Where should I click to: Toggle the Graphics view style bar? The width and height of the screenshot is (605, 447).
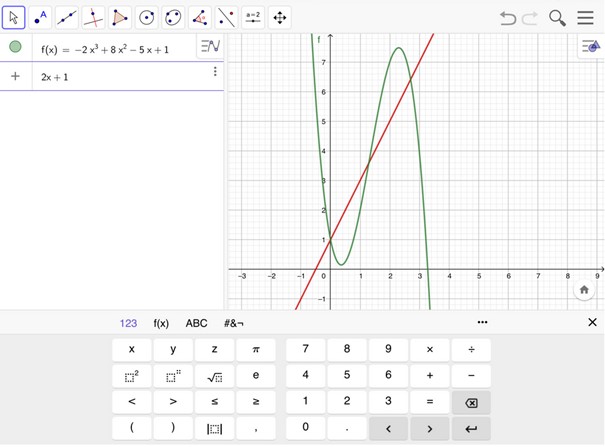[590, 46]
